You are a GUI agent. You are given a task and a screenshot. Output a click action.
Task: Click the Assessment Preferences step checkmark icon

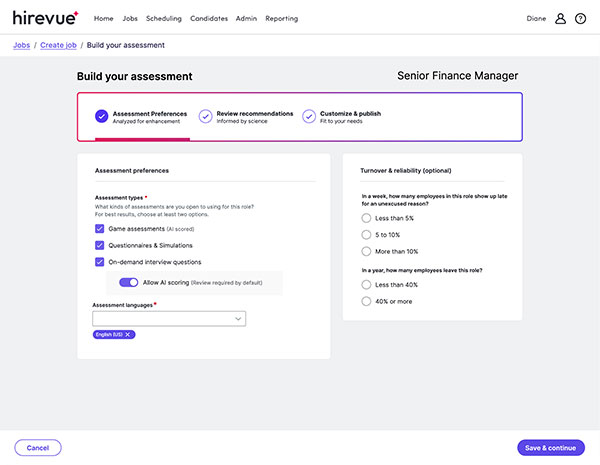coord(101,116)
